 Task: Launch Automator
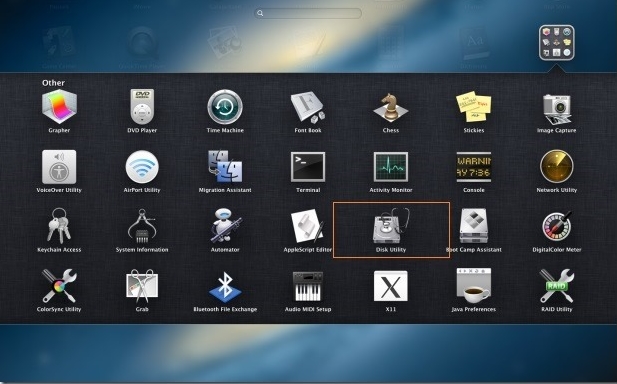(225, 226)
